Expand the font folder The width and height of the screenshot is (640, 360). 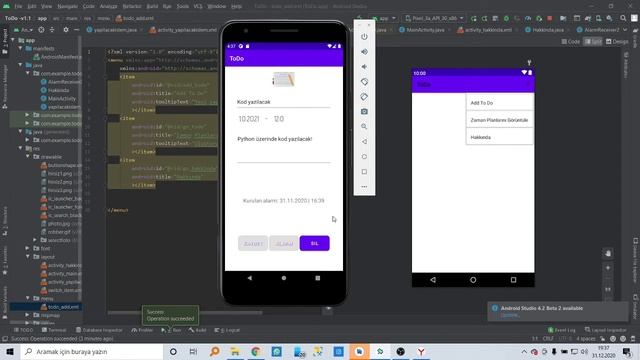coord(28,248)
